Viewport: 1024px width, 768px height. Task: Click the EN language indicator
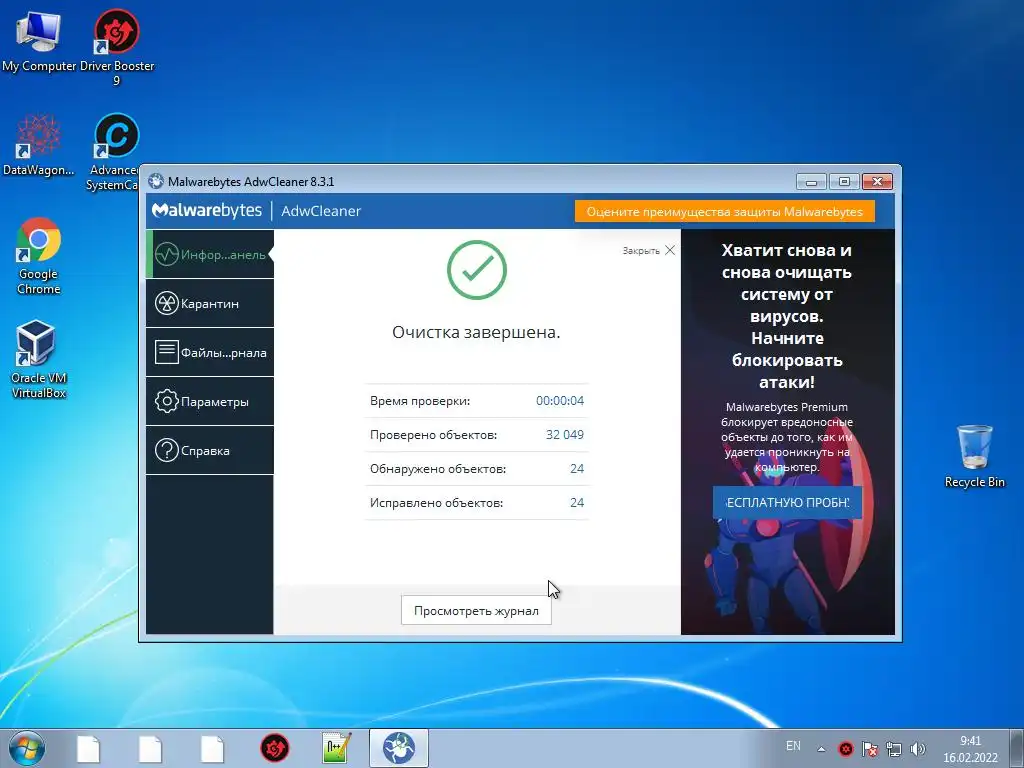coord(793,746)
